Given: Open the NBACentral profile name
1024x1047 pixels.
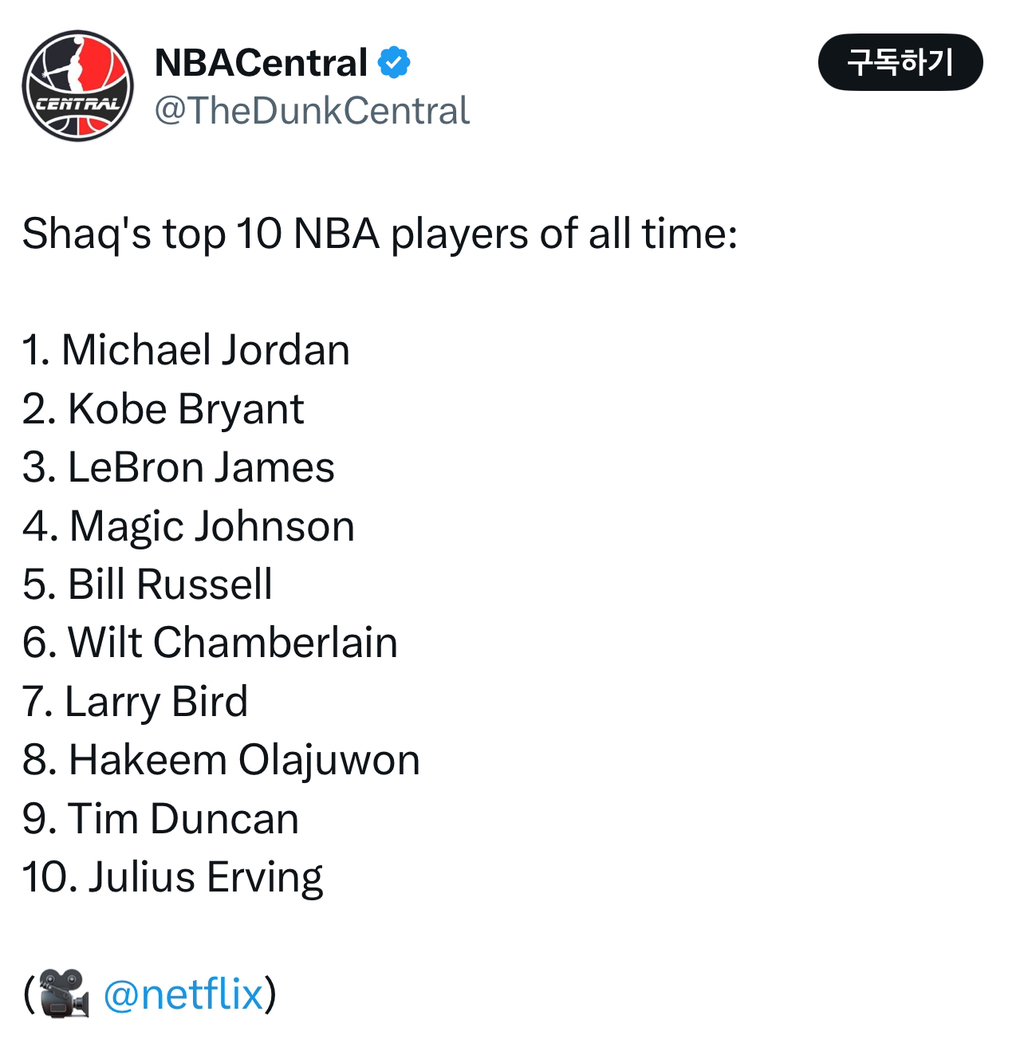Looking at the screenshot, I should click(261, 64).
